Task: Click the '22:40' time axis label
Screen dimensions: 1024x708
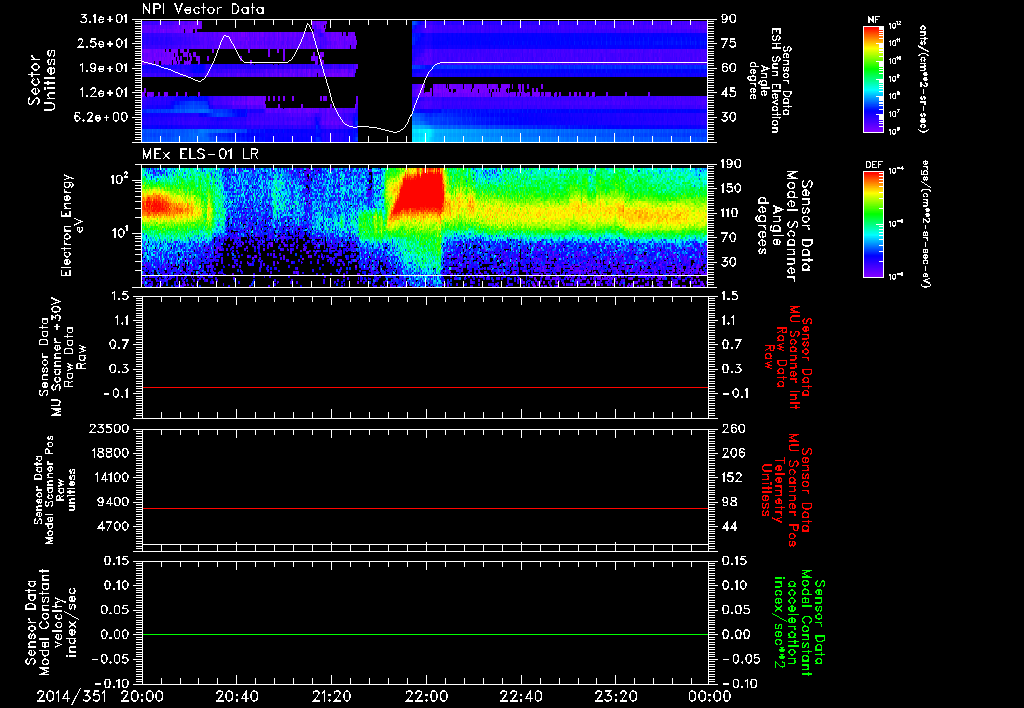Action: [520, 696]
